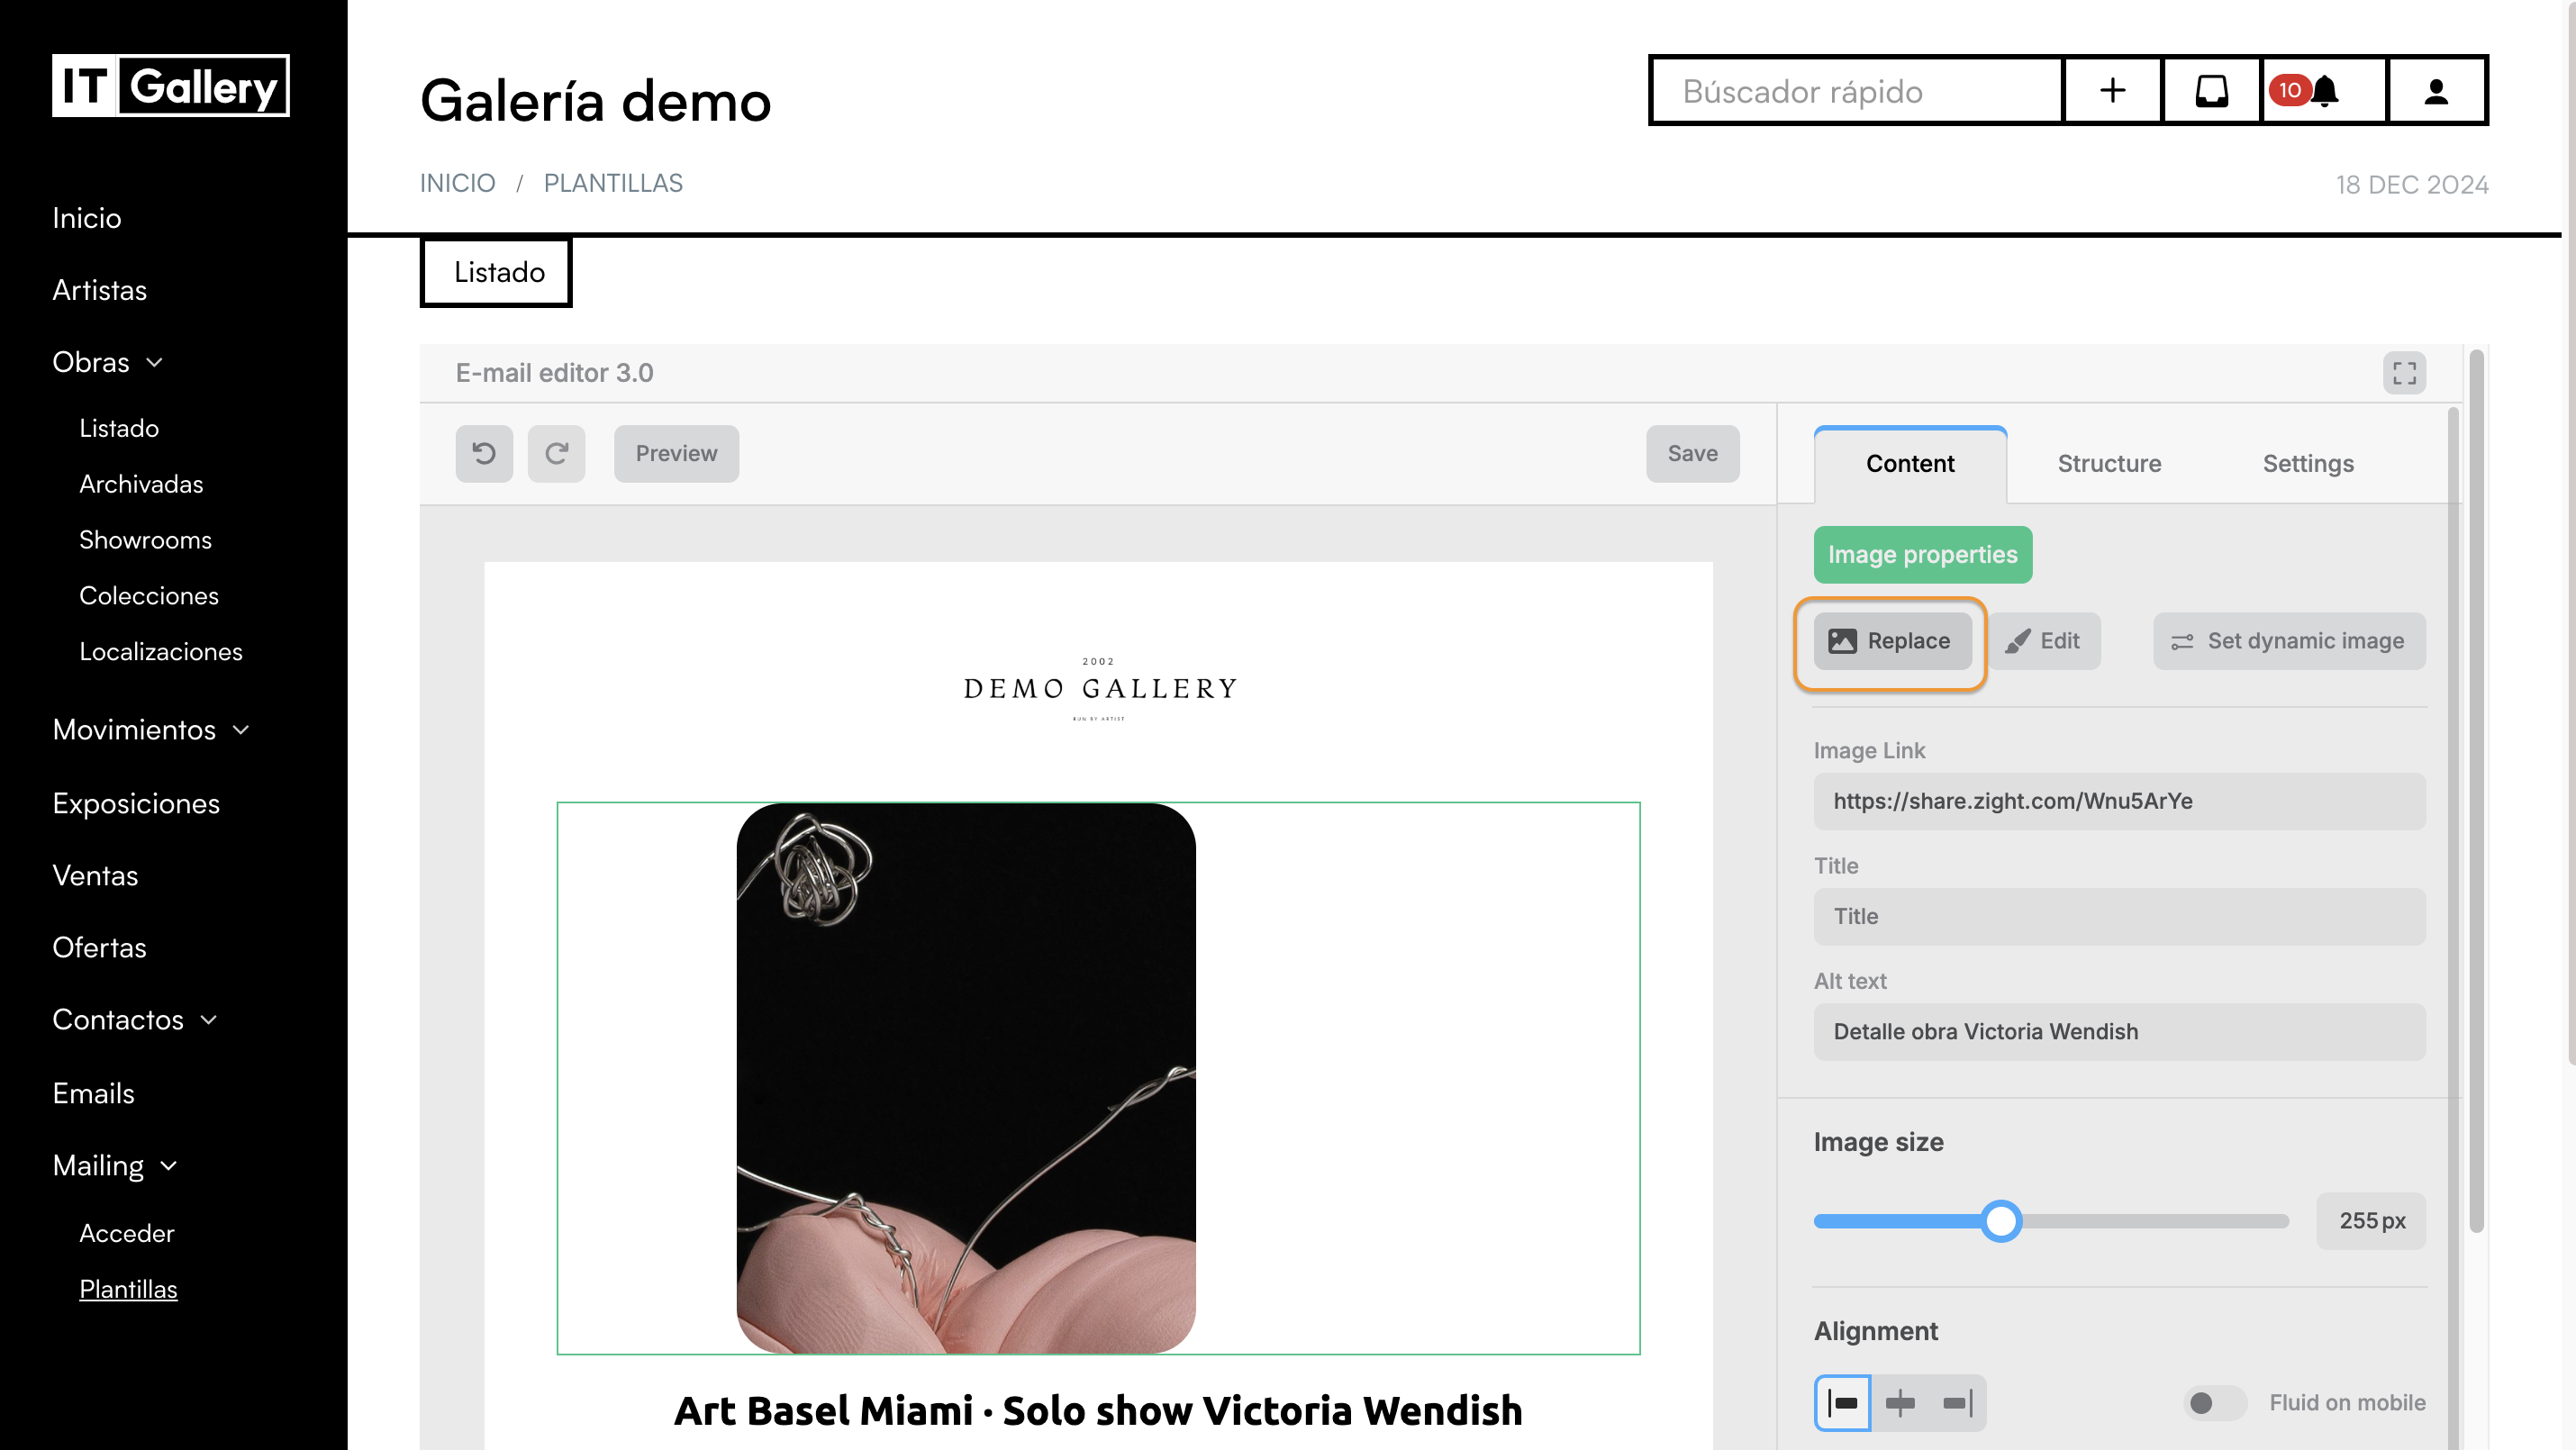Open the user profile icon
This screenshot has height=1450, width=2576.
click(x=2436, y=91)
